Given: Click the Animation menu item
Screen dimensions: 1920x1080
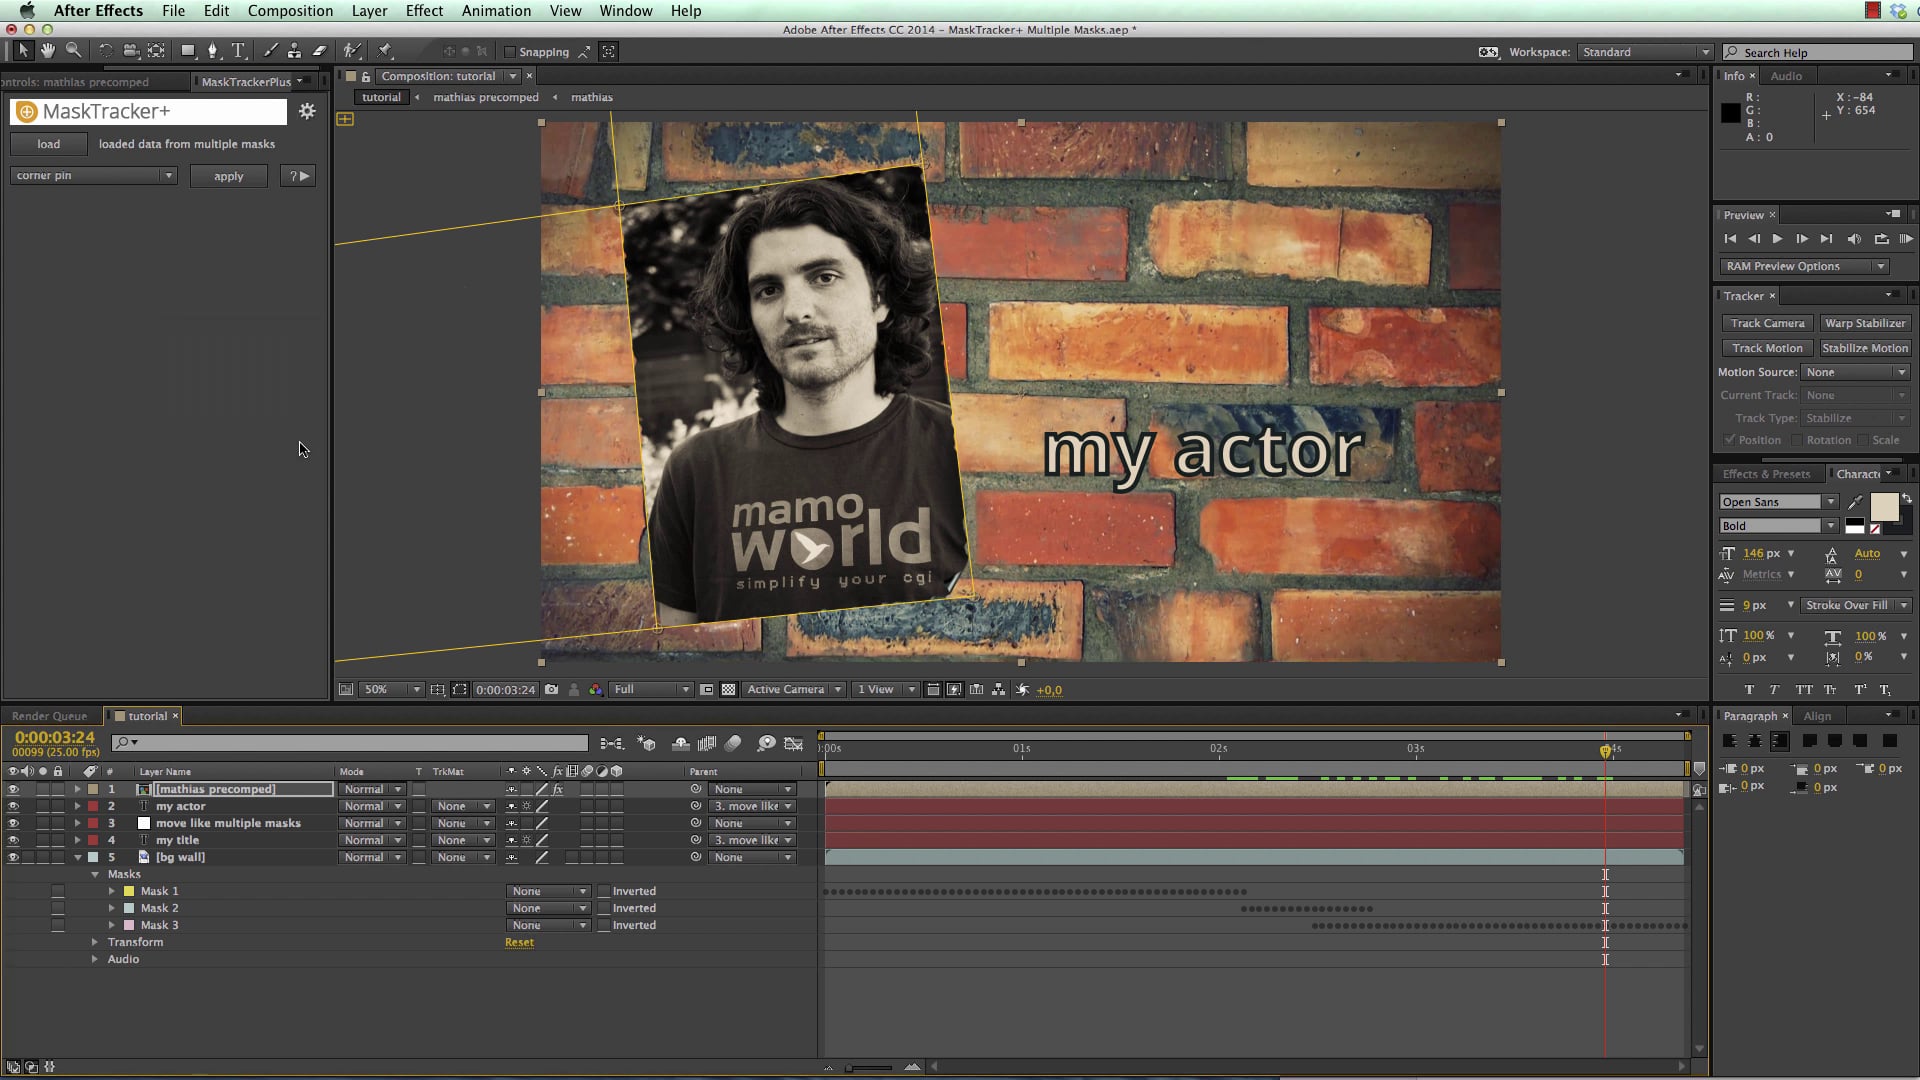Looking at the screenshot, I should 496,11.
